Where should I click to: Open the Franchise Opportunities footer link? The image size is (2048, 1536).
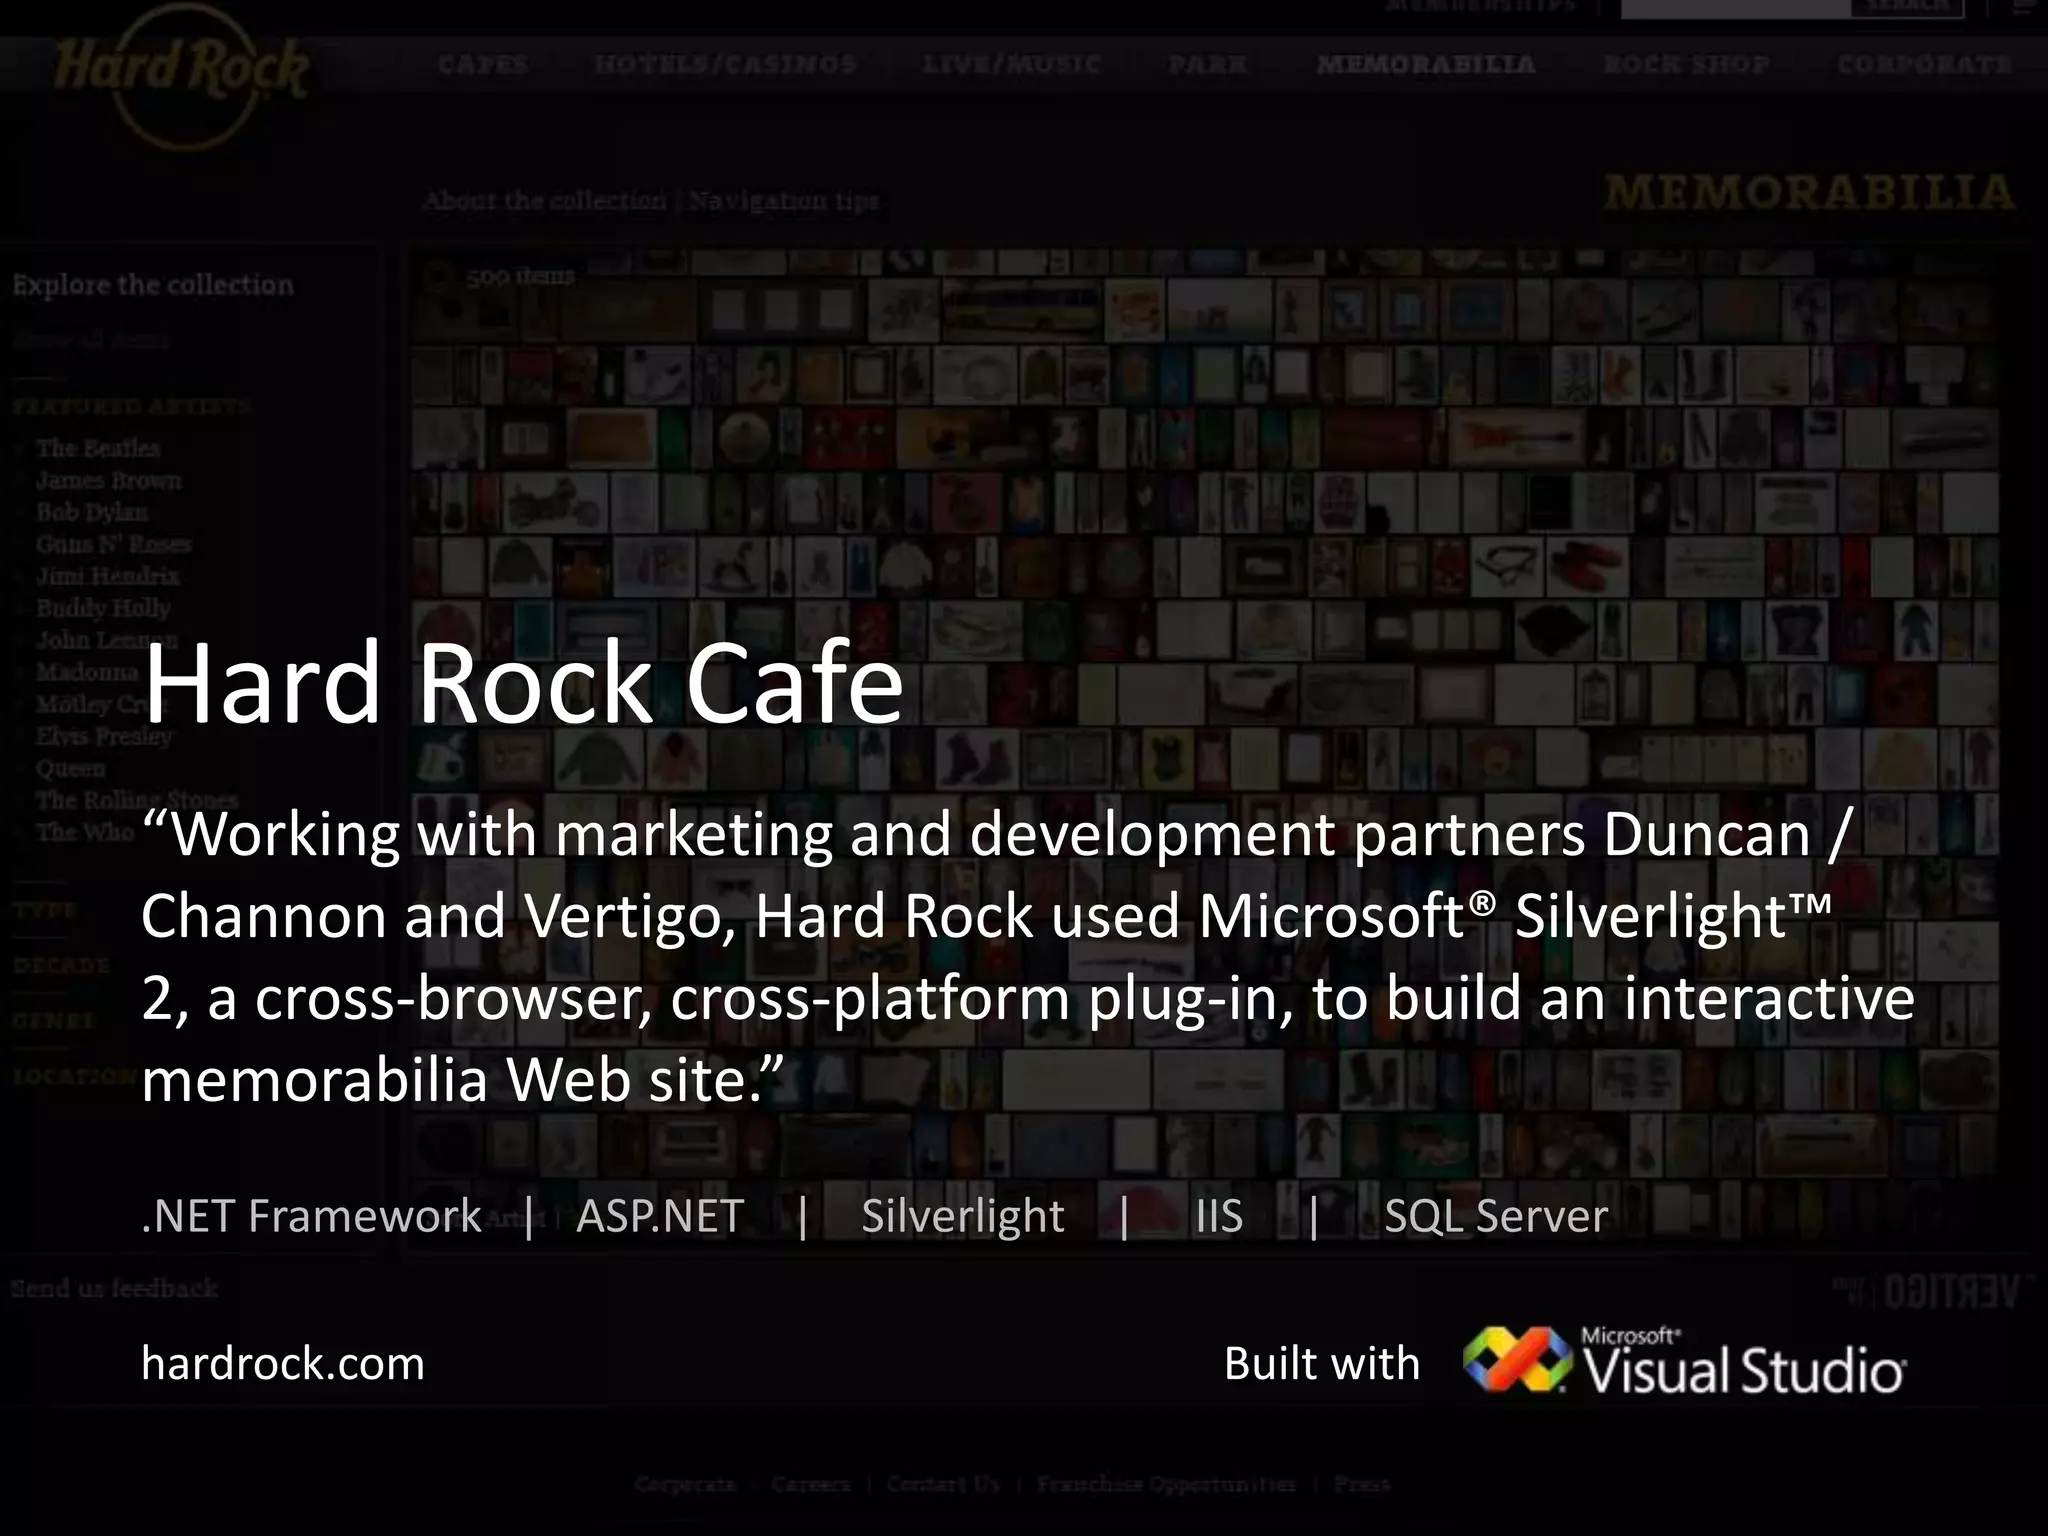click(1166, 1484)
